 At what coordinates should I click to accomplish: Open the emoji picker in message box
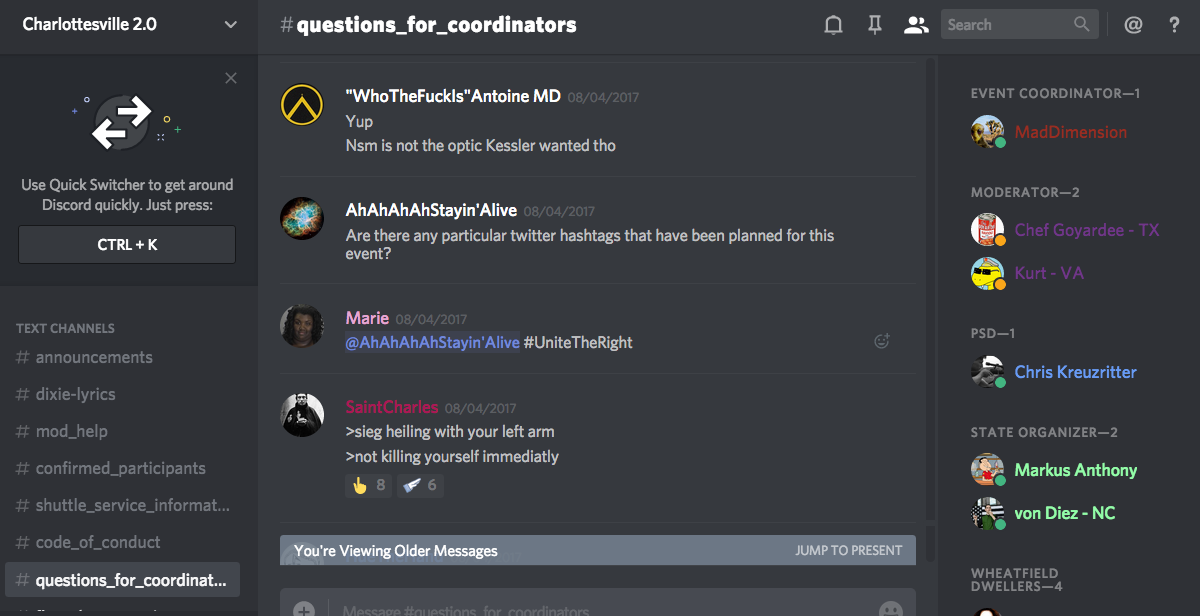889,609
